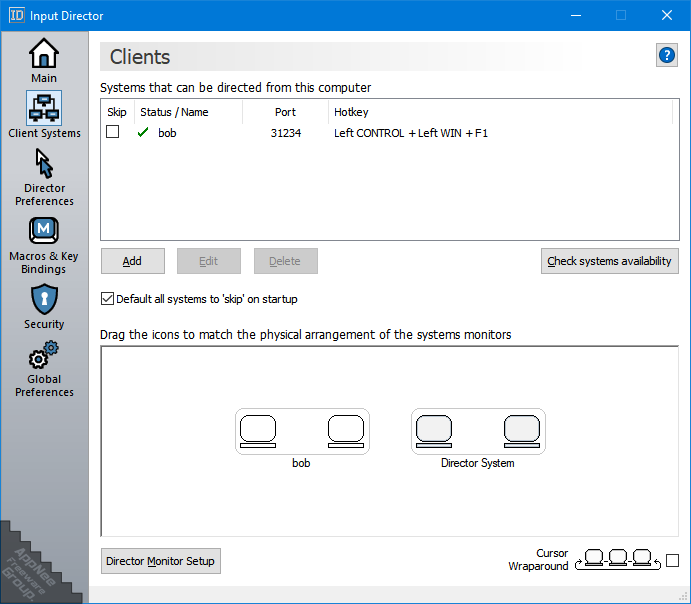
Task: Open Macros & Key Bindings icon
Action: 44,230
